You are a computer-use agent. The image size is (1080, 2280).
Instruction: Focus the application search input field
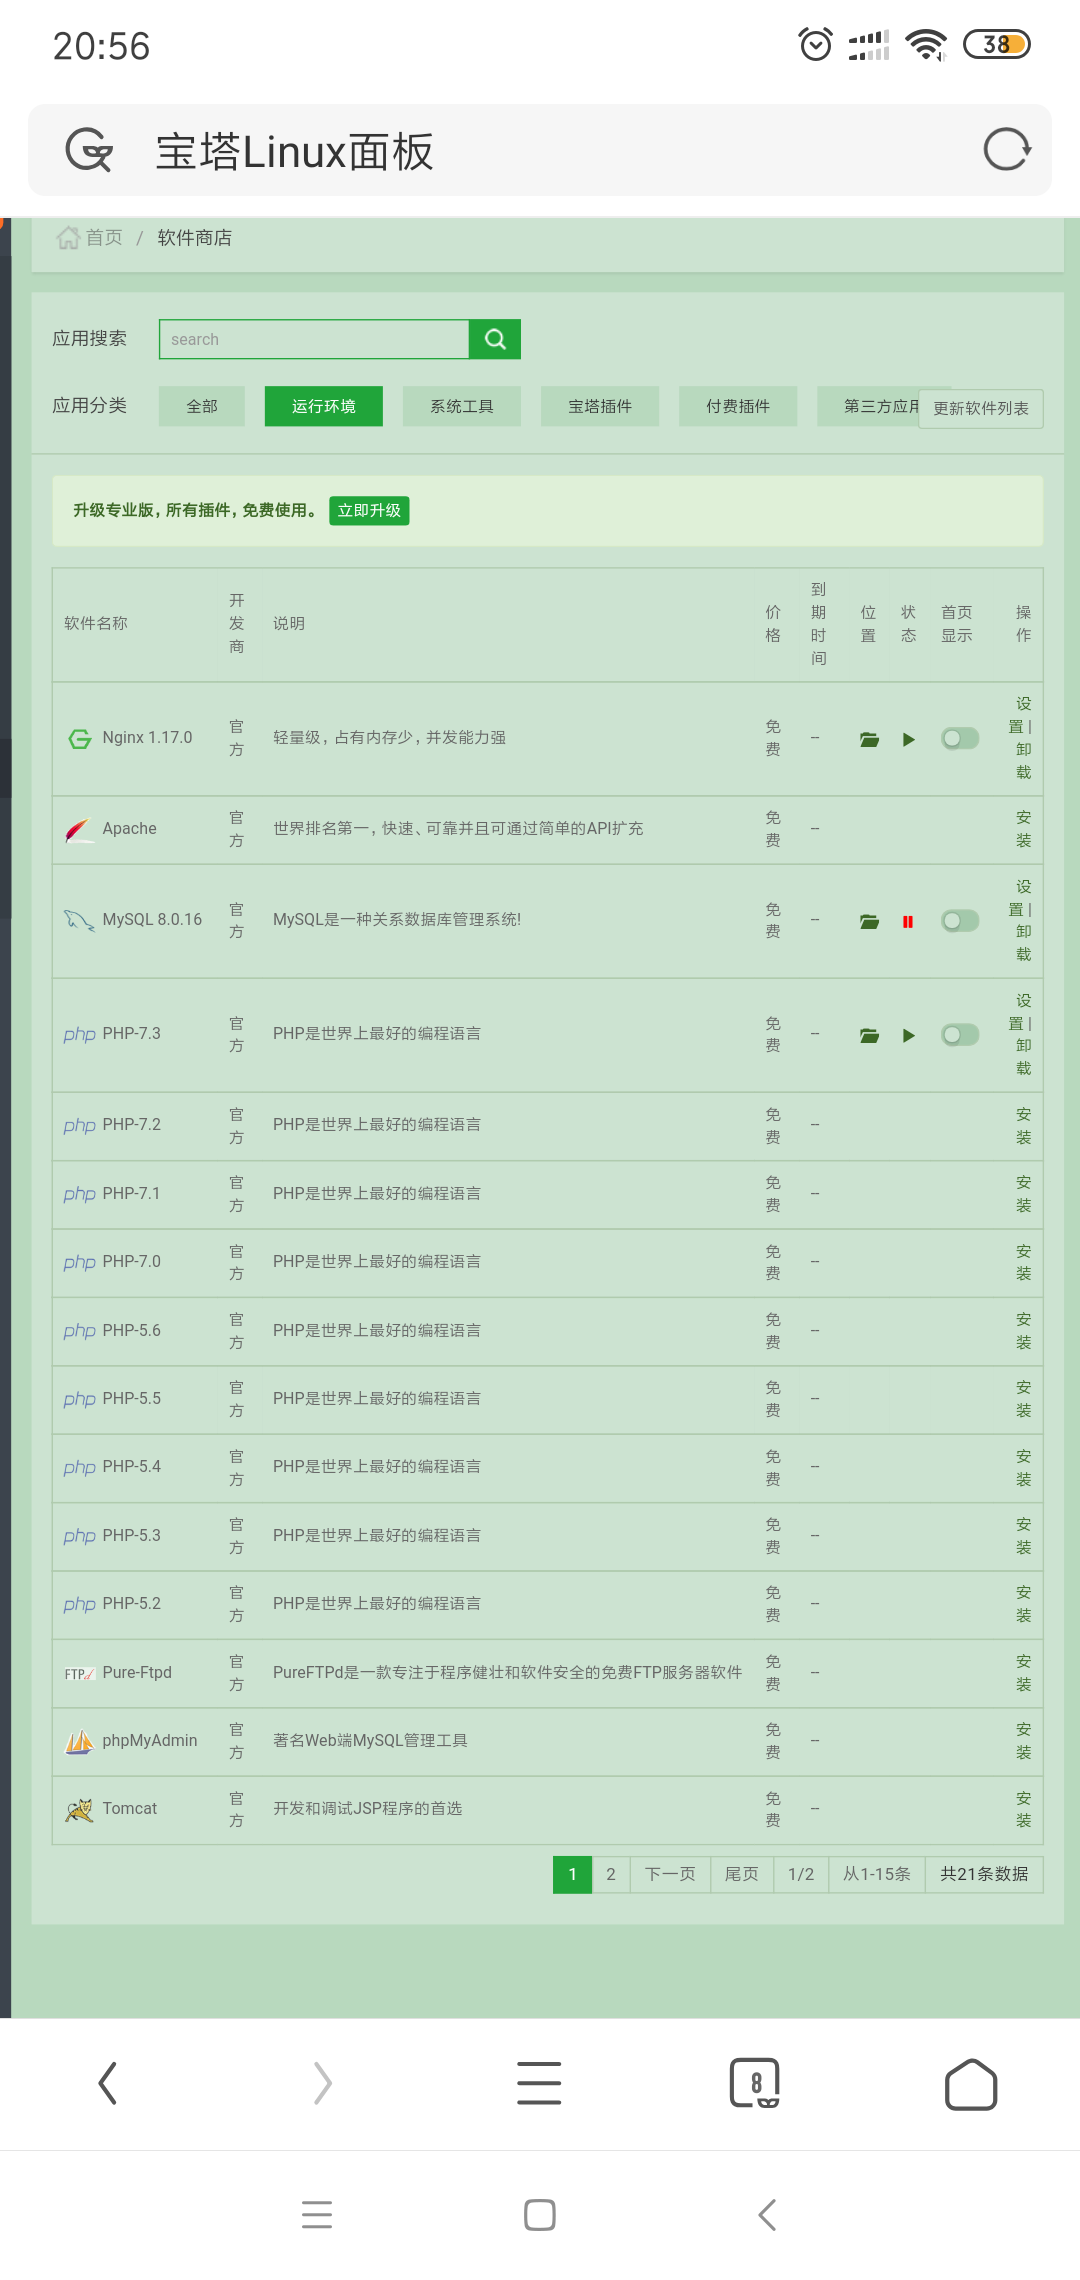(x=314, y=339)
